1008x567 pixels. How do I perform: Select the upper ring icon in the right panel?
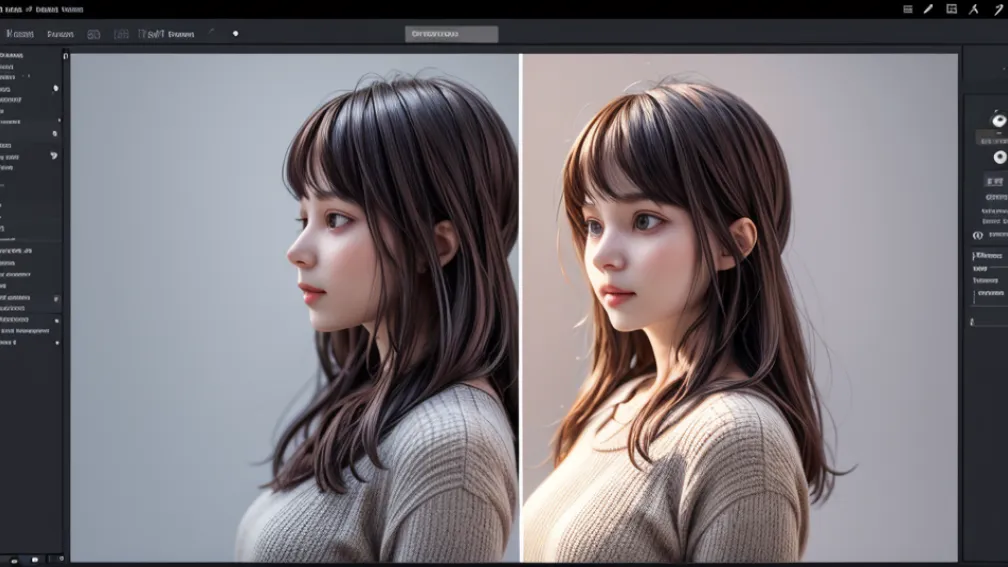pyautogui.click(x=999, y=120)
